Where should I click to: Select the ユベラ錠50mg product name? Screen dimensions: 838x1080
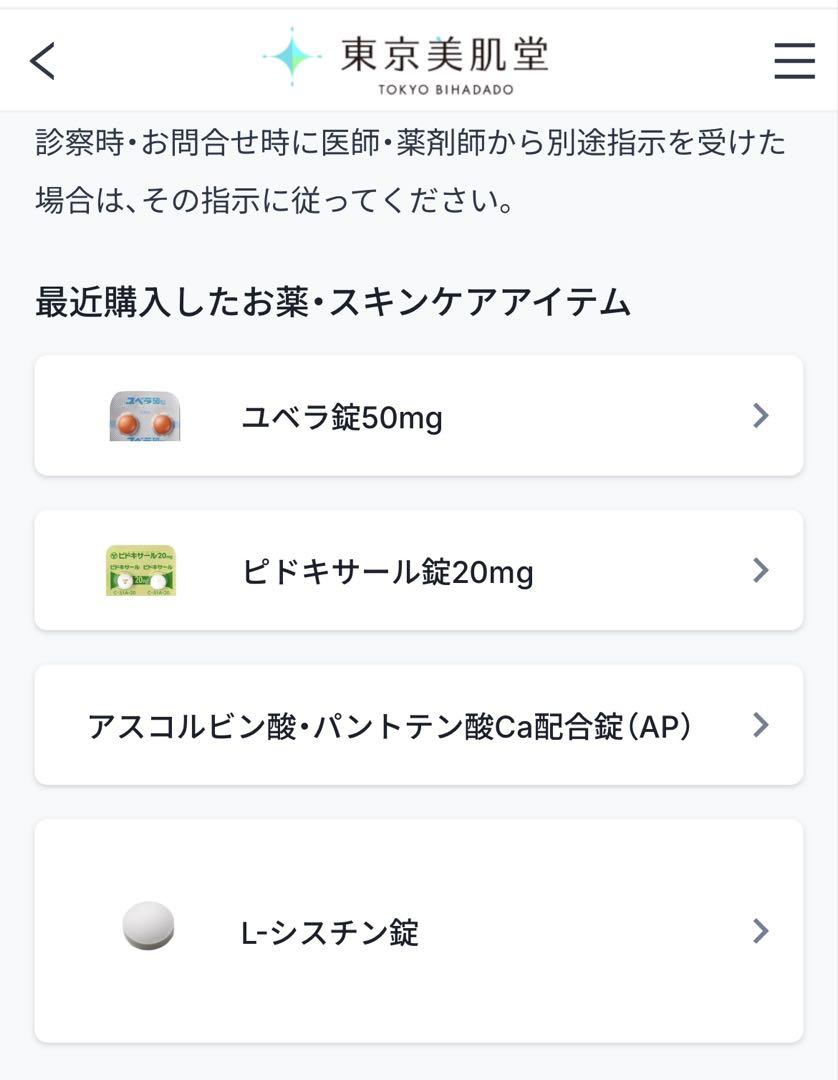[x=342, y=417]
